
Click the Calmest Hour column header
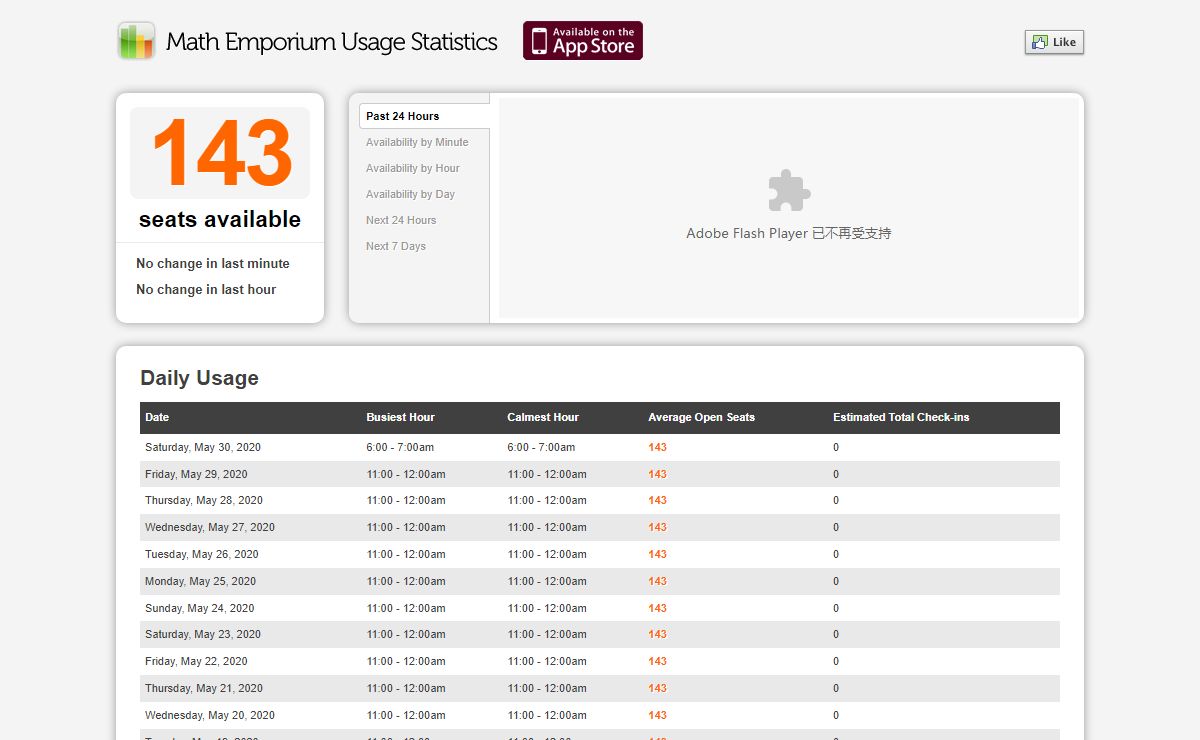tap(543, 417)
